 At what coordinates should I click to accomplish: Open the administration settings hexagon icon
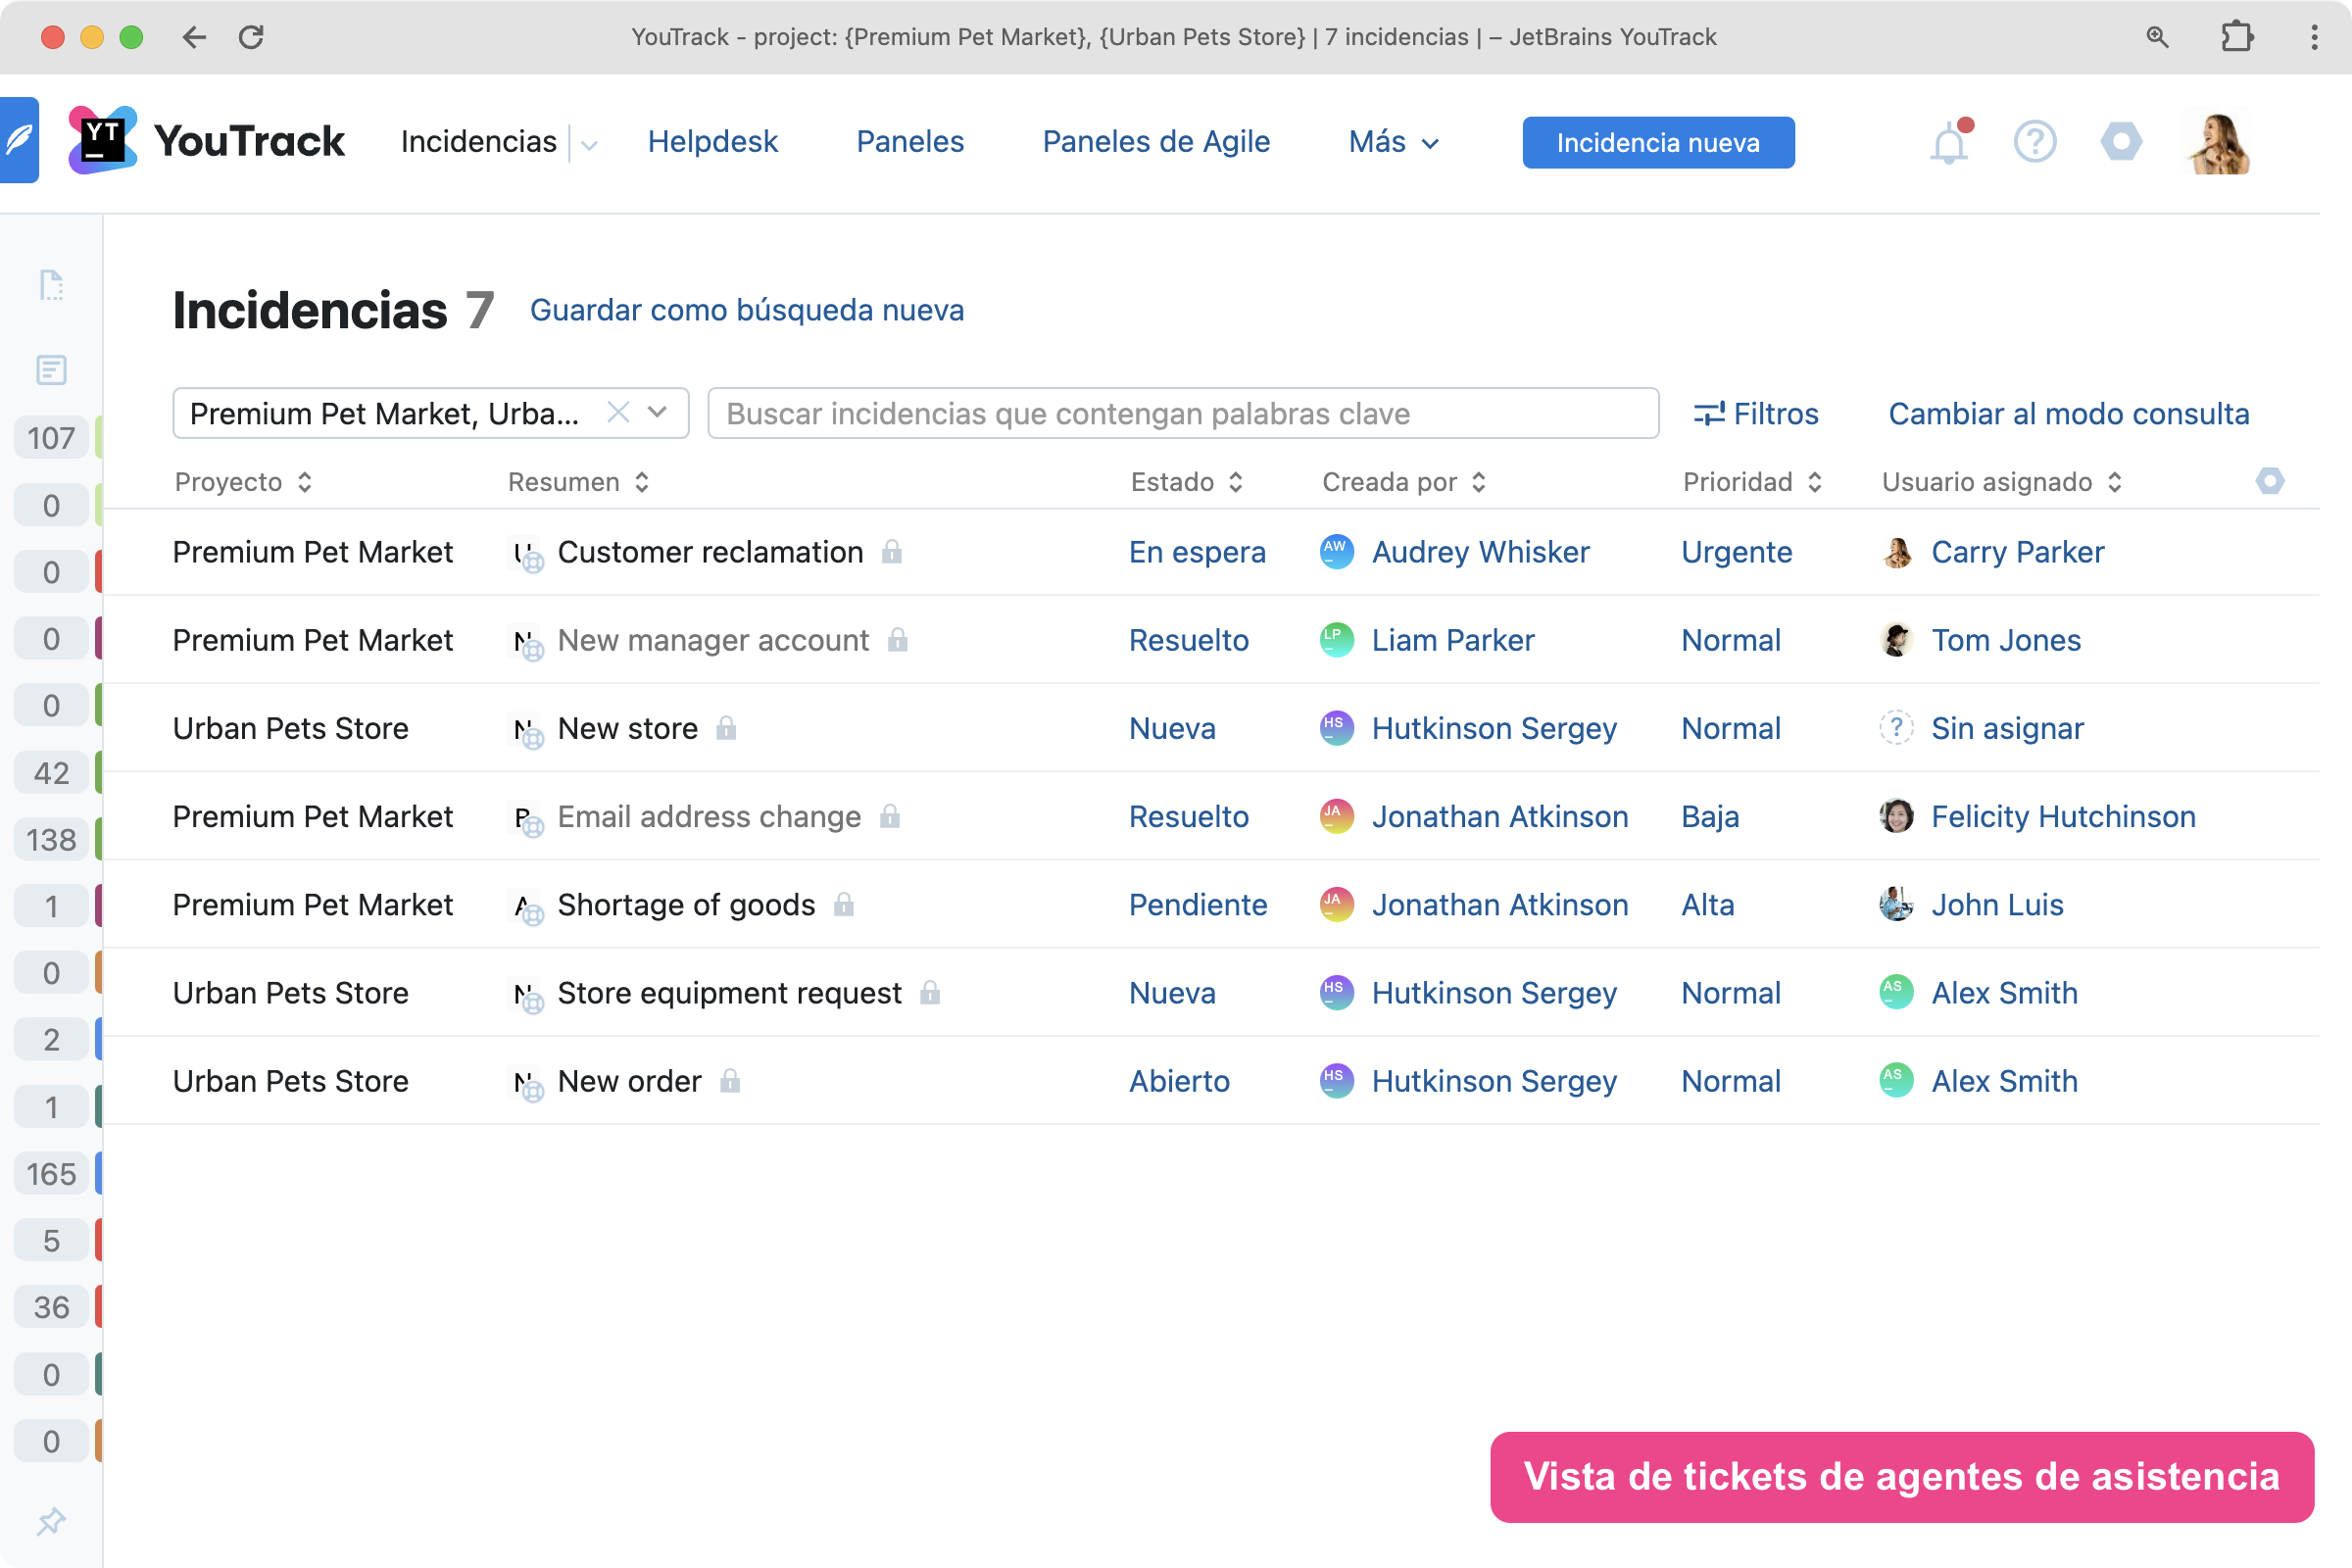click(2120, 142)
